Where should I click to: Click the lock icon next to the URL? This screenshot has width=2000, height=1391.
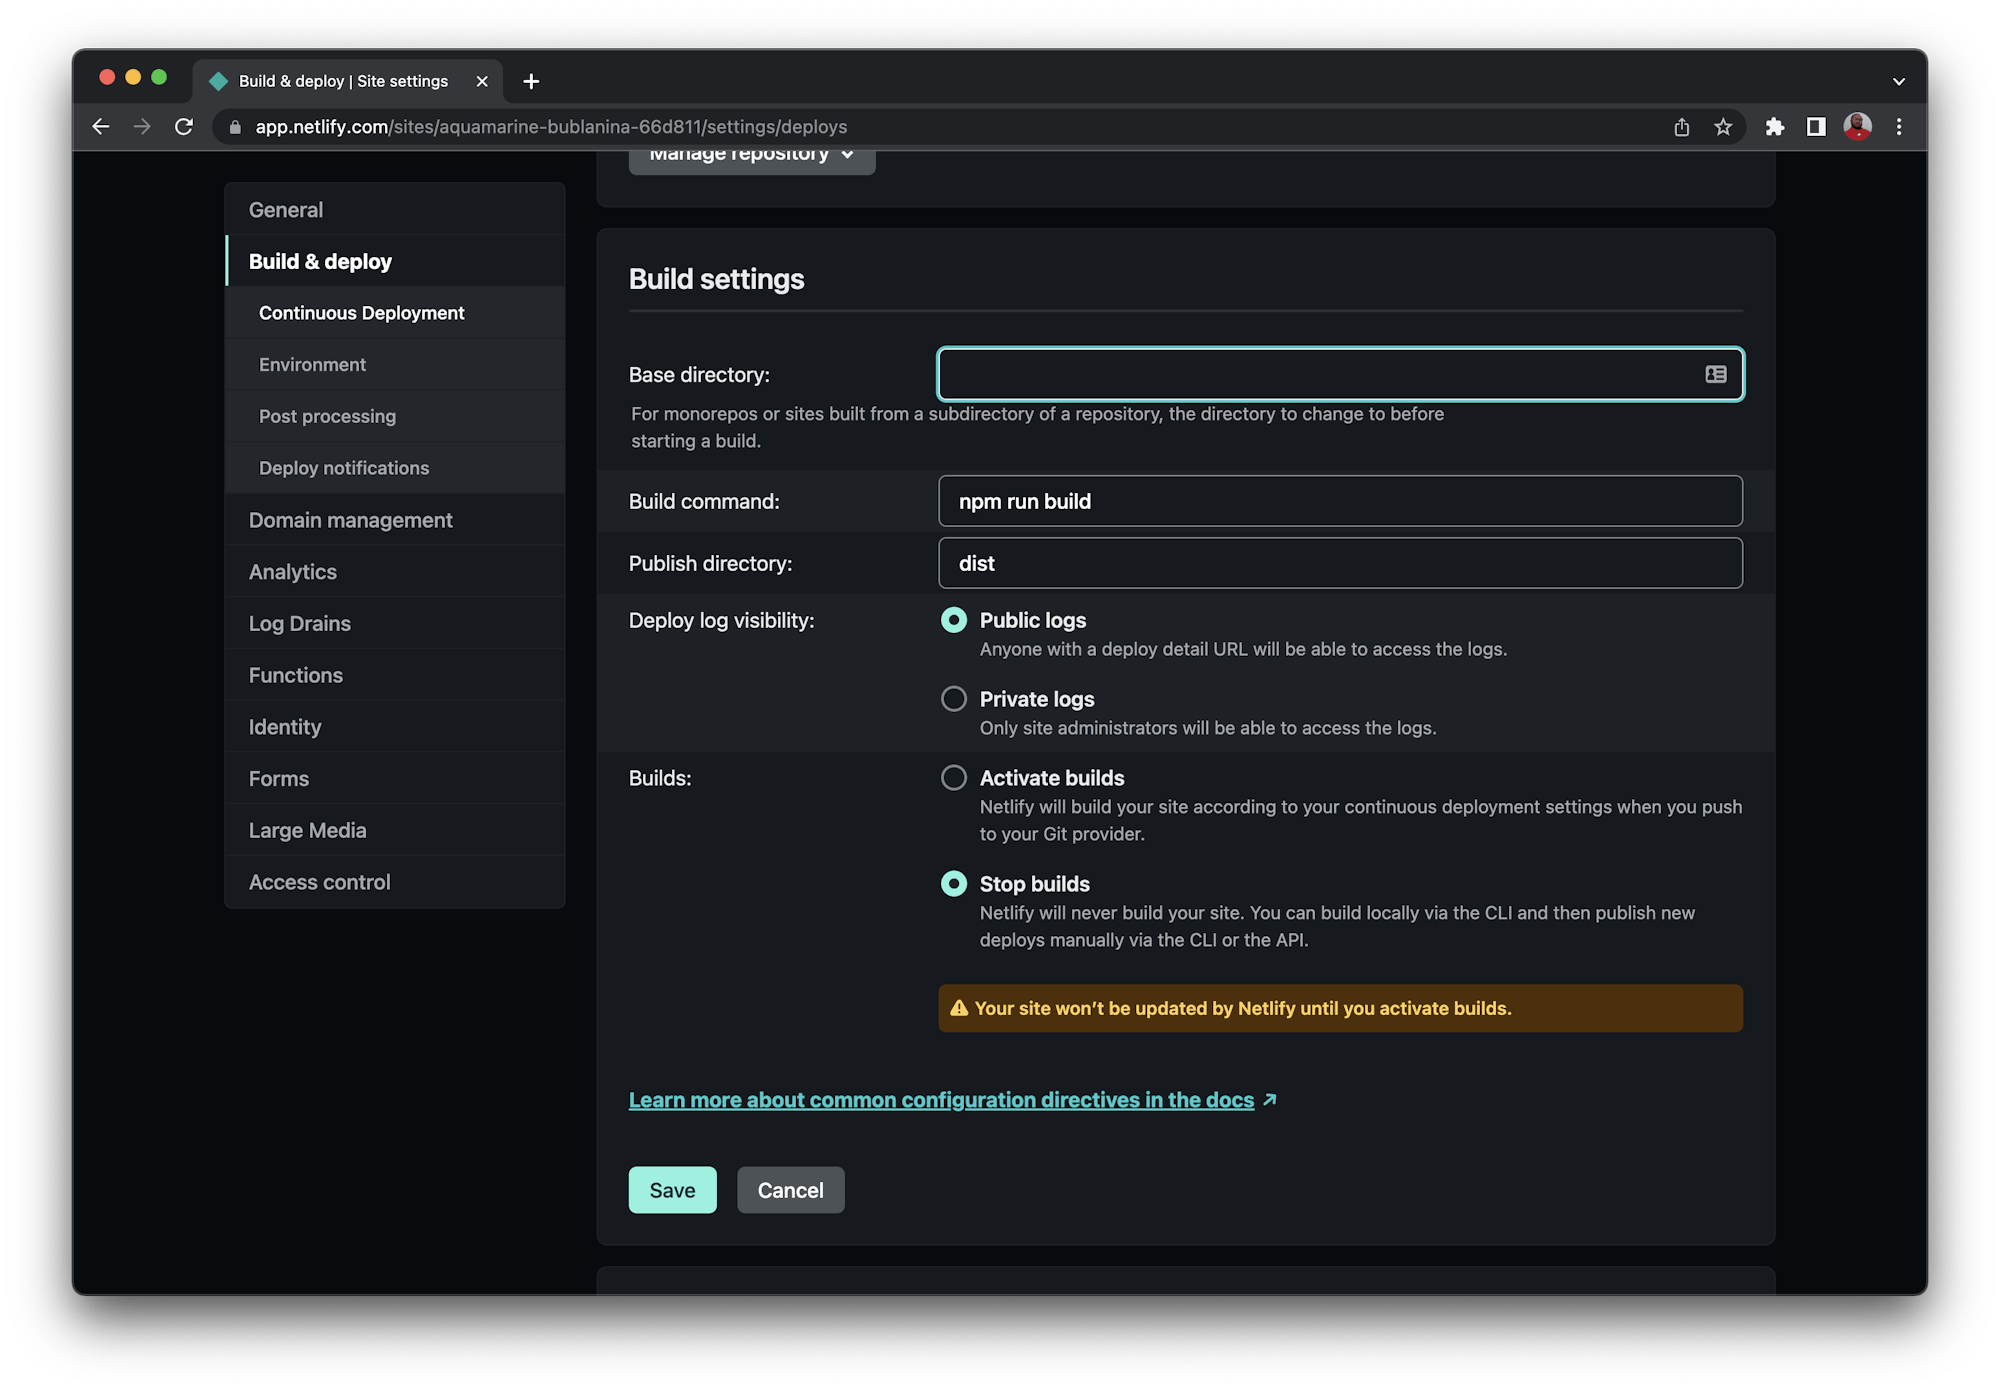pos(234,127)
